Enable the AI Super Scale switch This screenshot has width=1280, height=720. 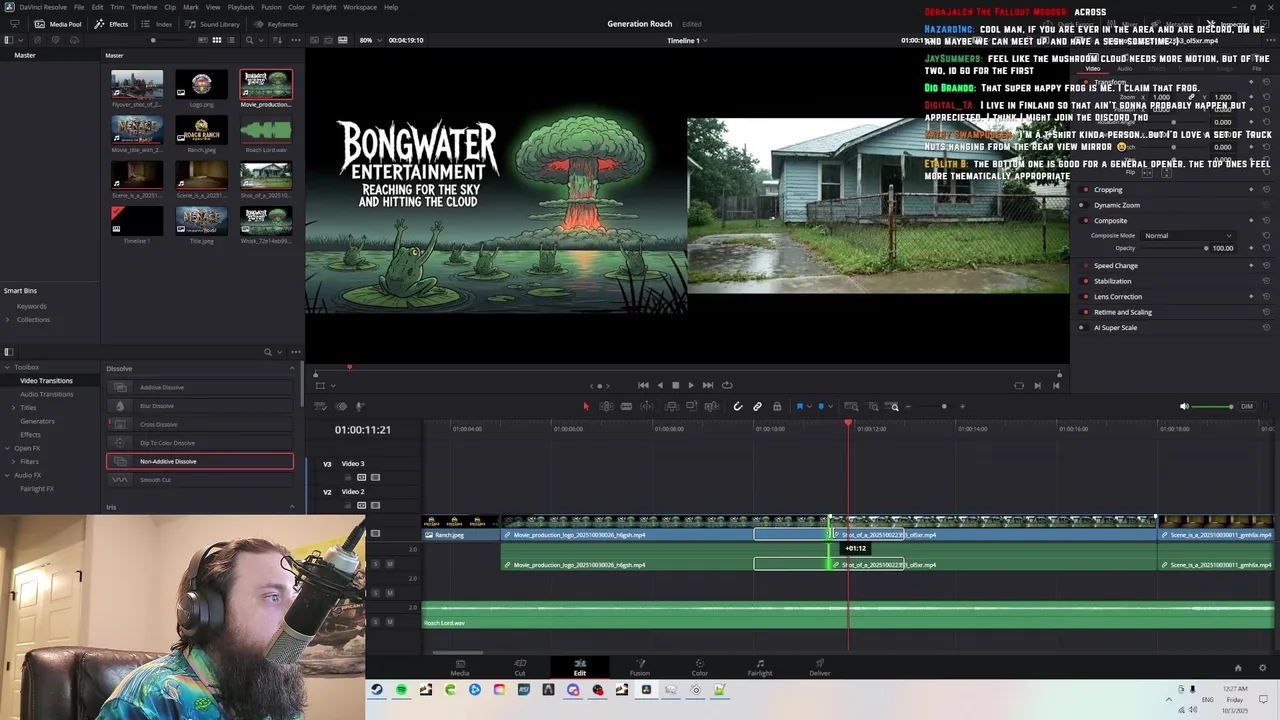pyautogui.click(x=1082, y=328)
